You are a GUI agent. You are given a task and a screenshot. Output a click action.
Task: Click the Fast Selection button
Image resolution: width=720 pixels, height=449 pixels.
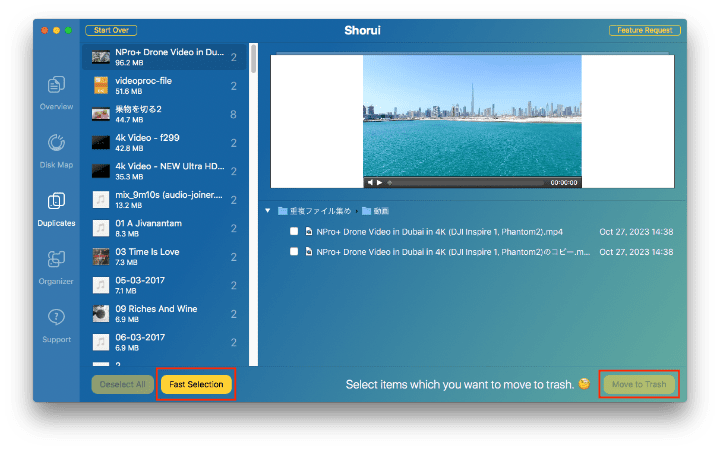(x=196, y=384)
